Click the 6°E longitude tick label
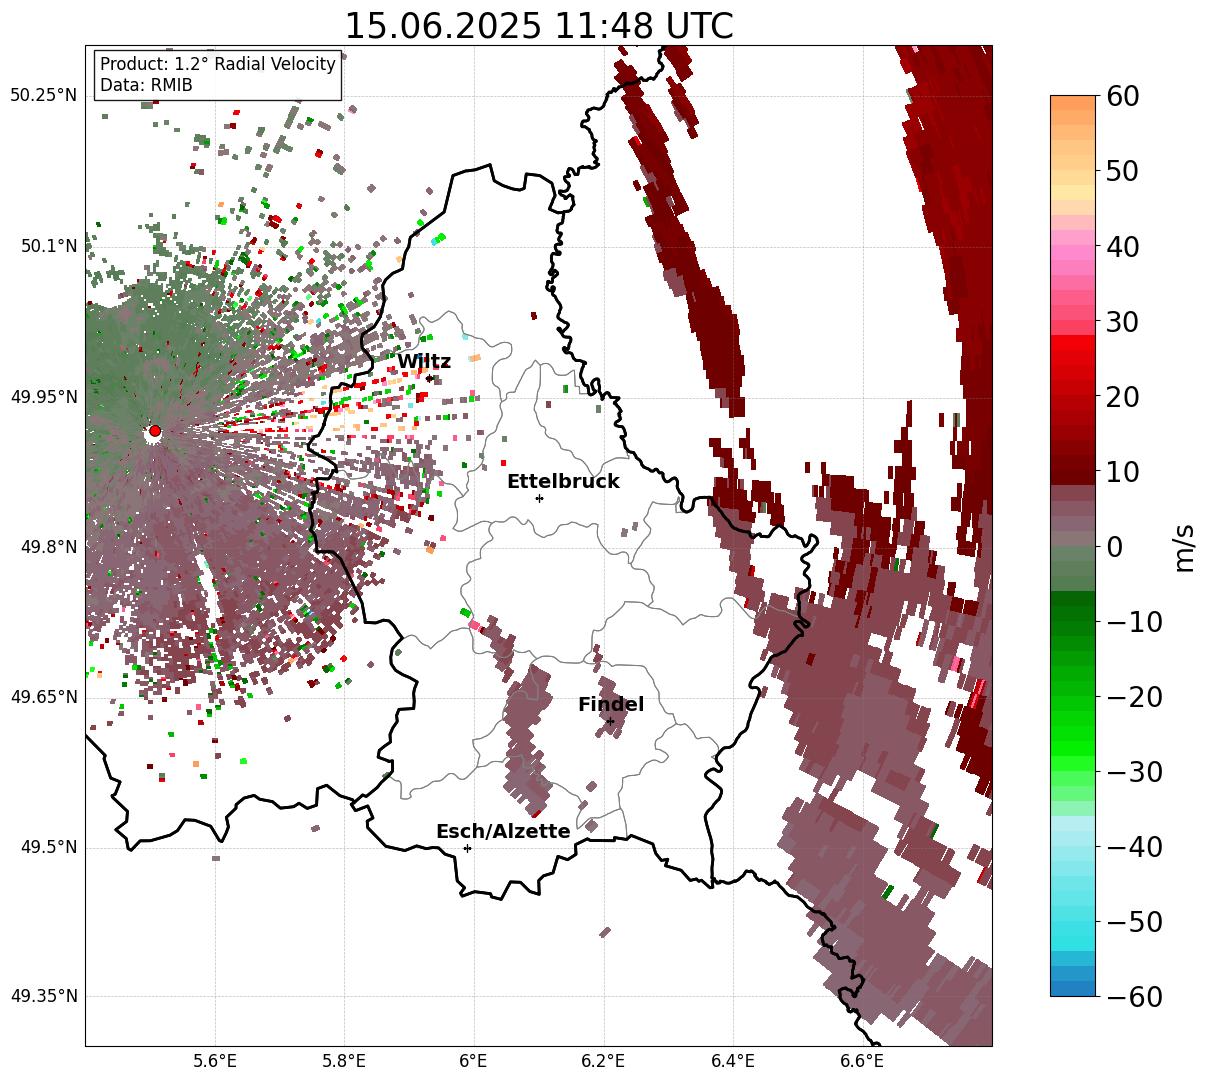 (473, 1061)
